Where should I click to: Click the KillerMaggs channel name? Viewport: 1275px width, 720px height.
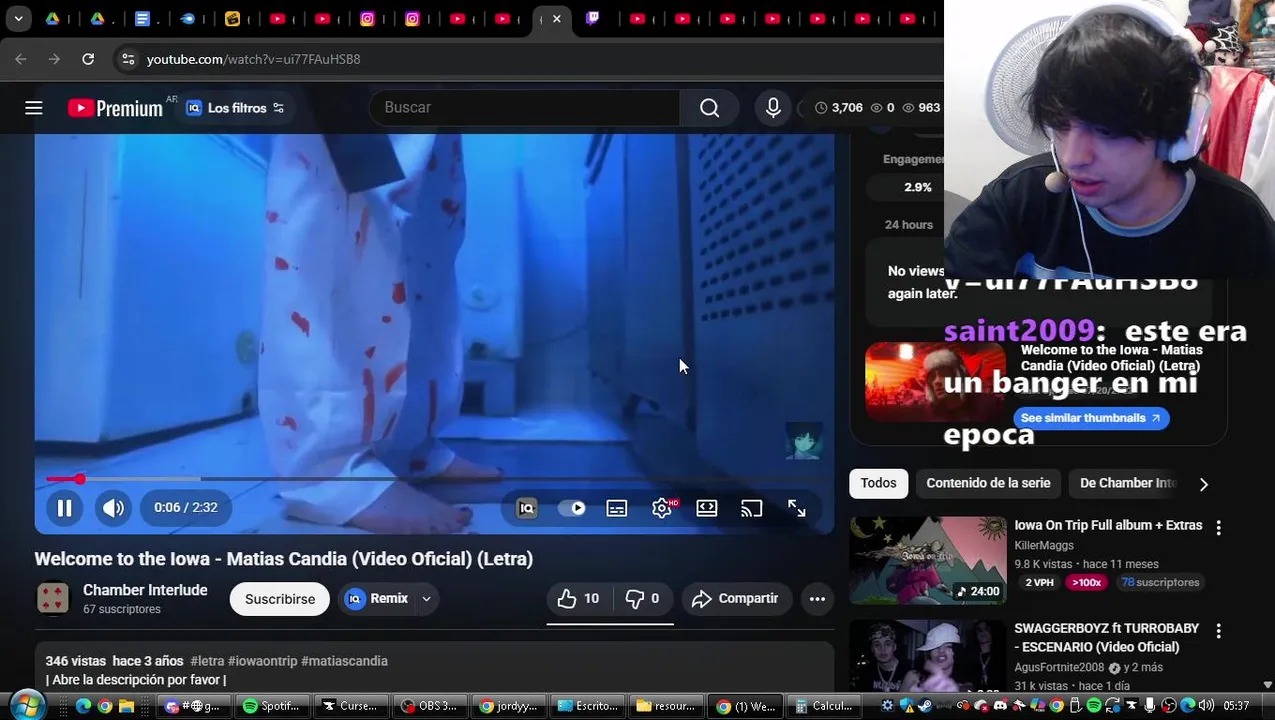coord(1044,545)
